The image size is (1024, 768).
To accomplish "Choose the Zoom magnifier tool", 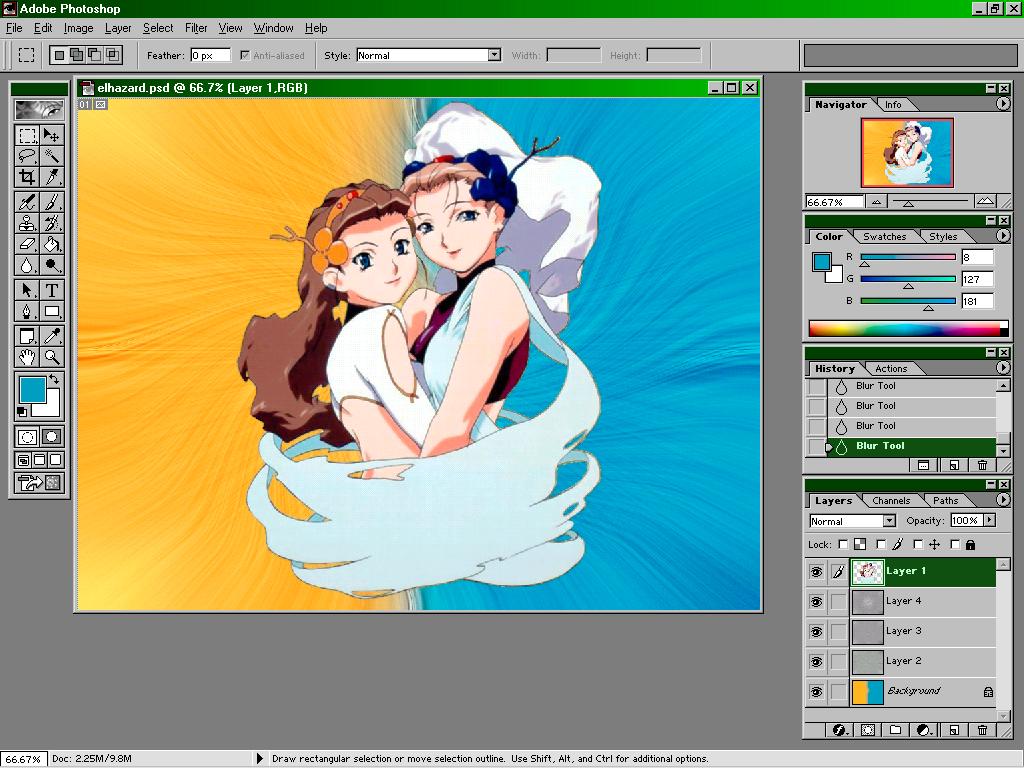I will click(52, 357).
